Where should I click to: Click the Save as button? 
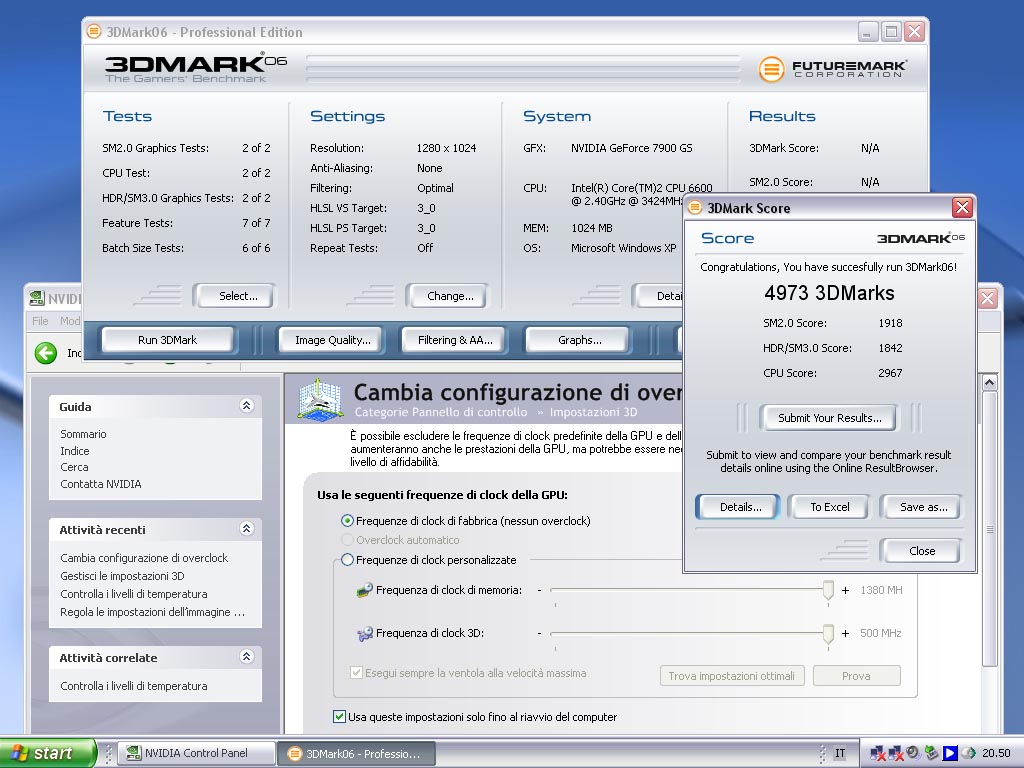pyautogui.click(x=923, y=507)
